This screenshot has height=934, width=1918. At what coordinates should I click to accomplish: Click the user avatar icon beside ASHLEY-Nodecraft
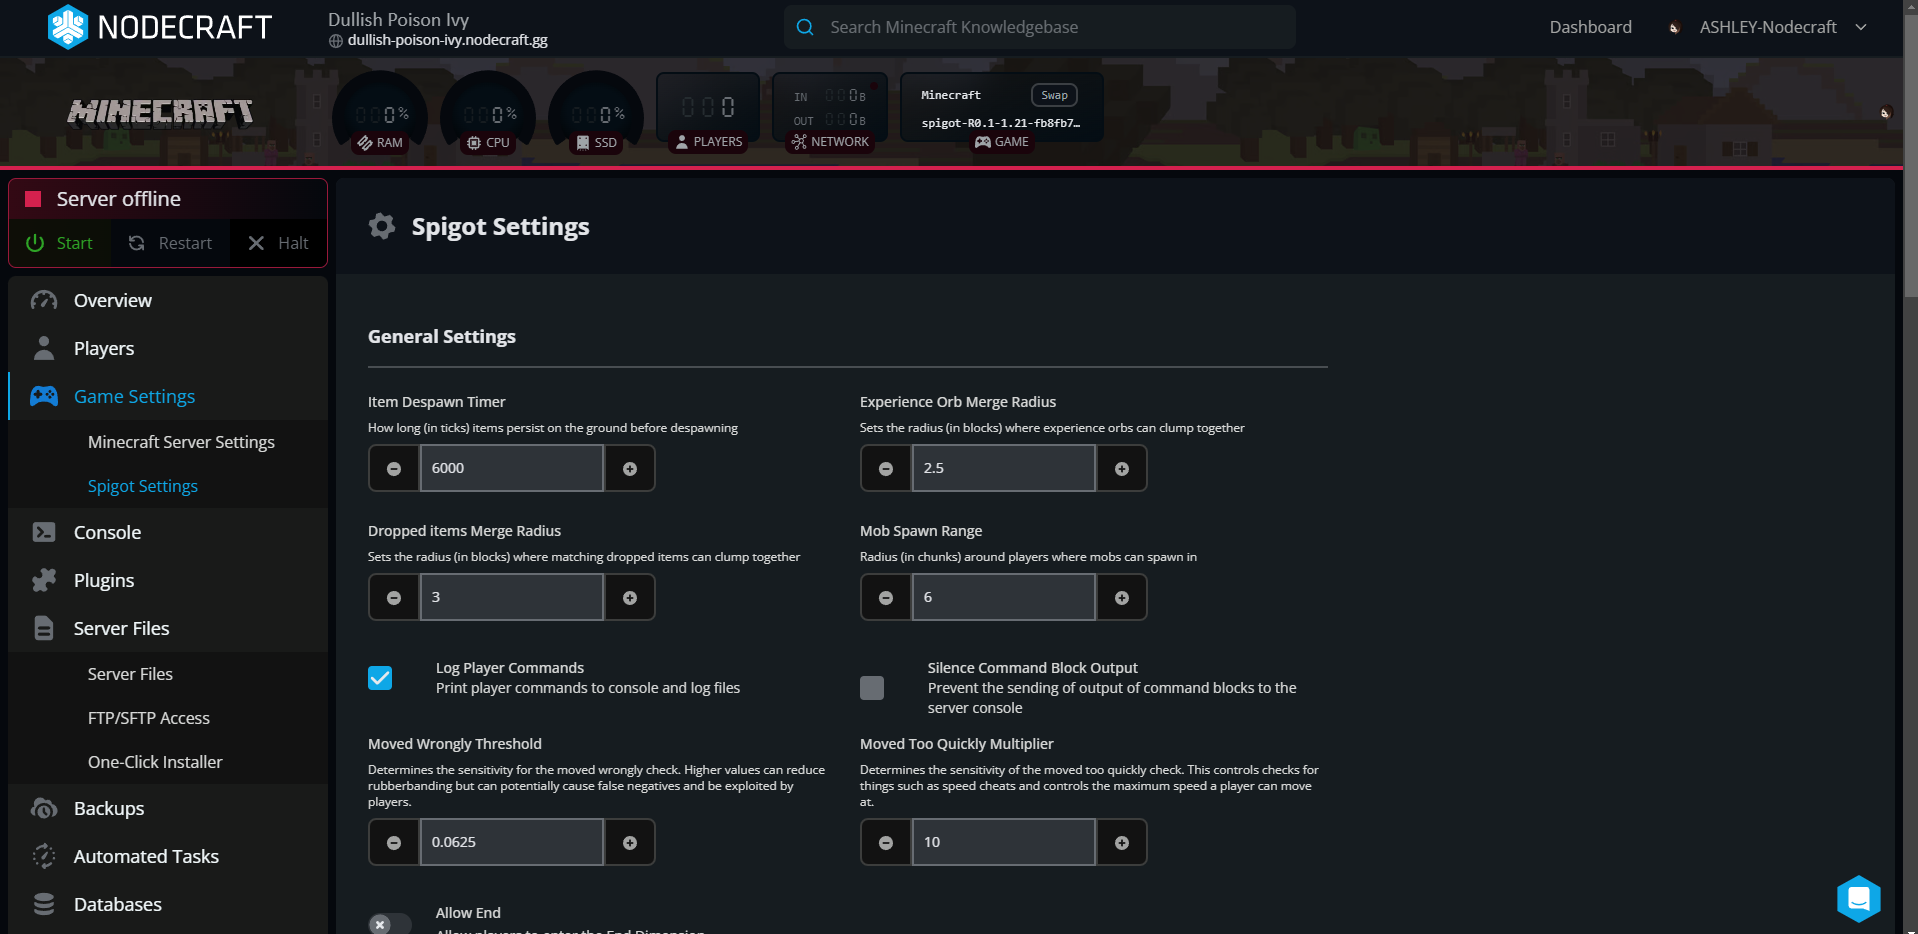point(1674,28)
